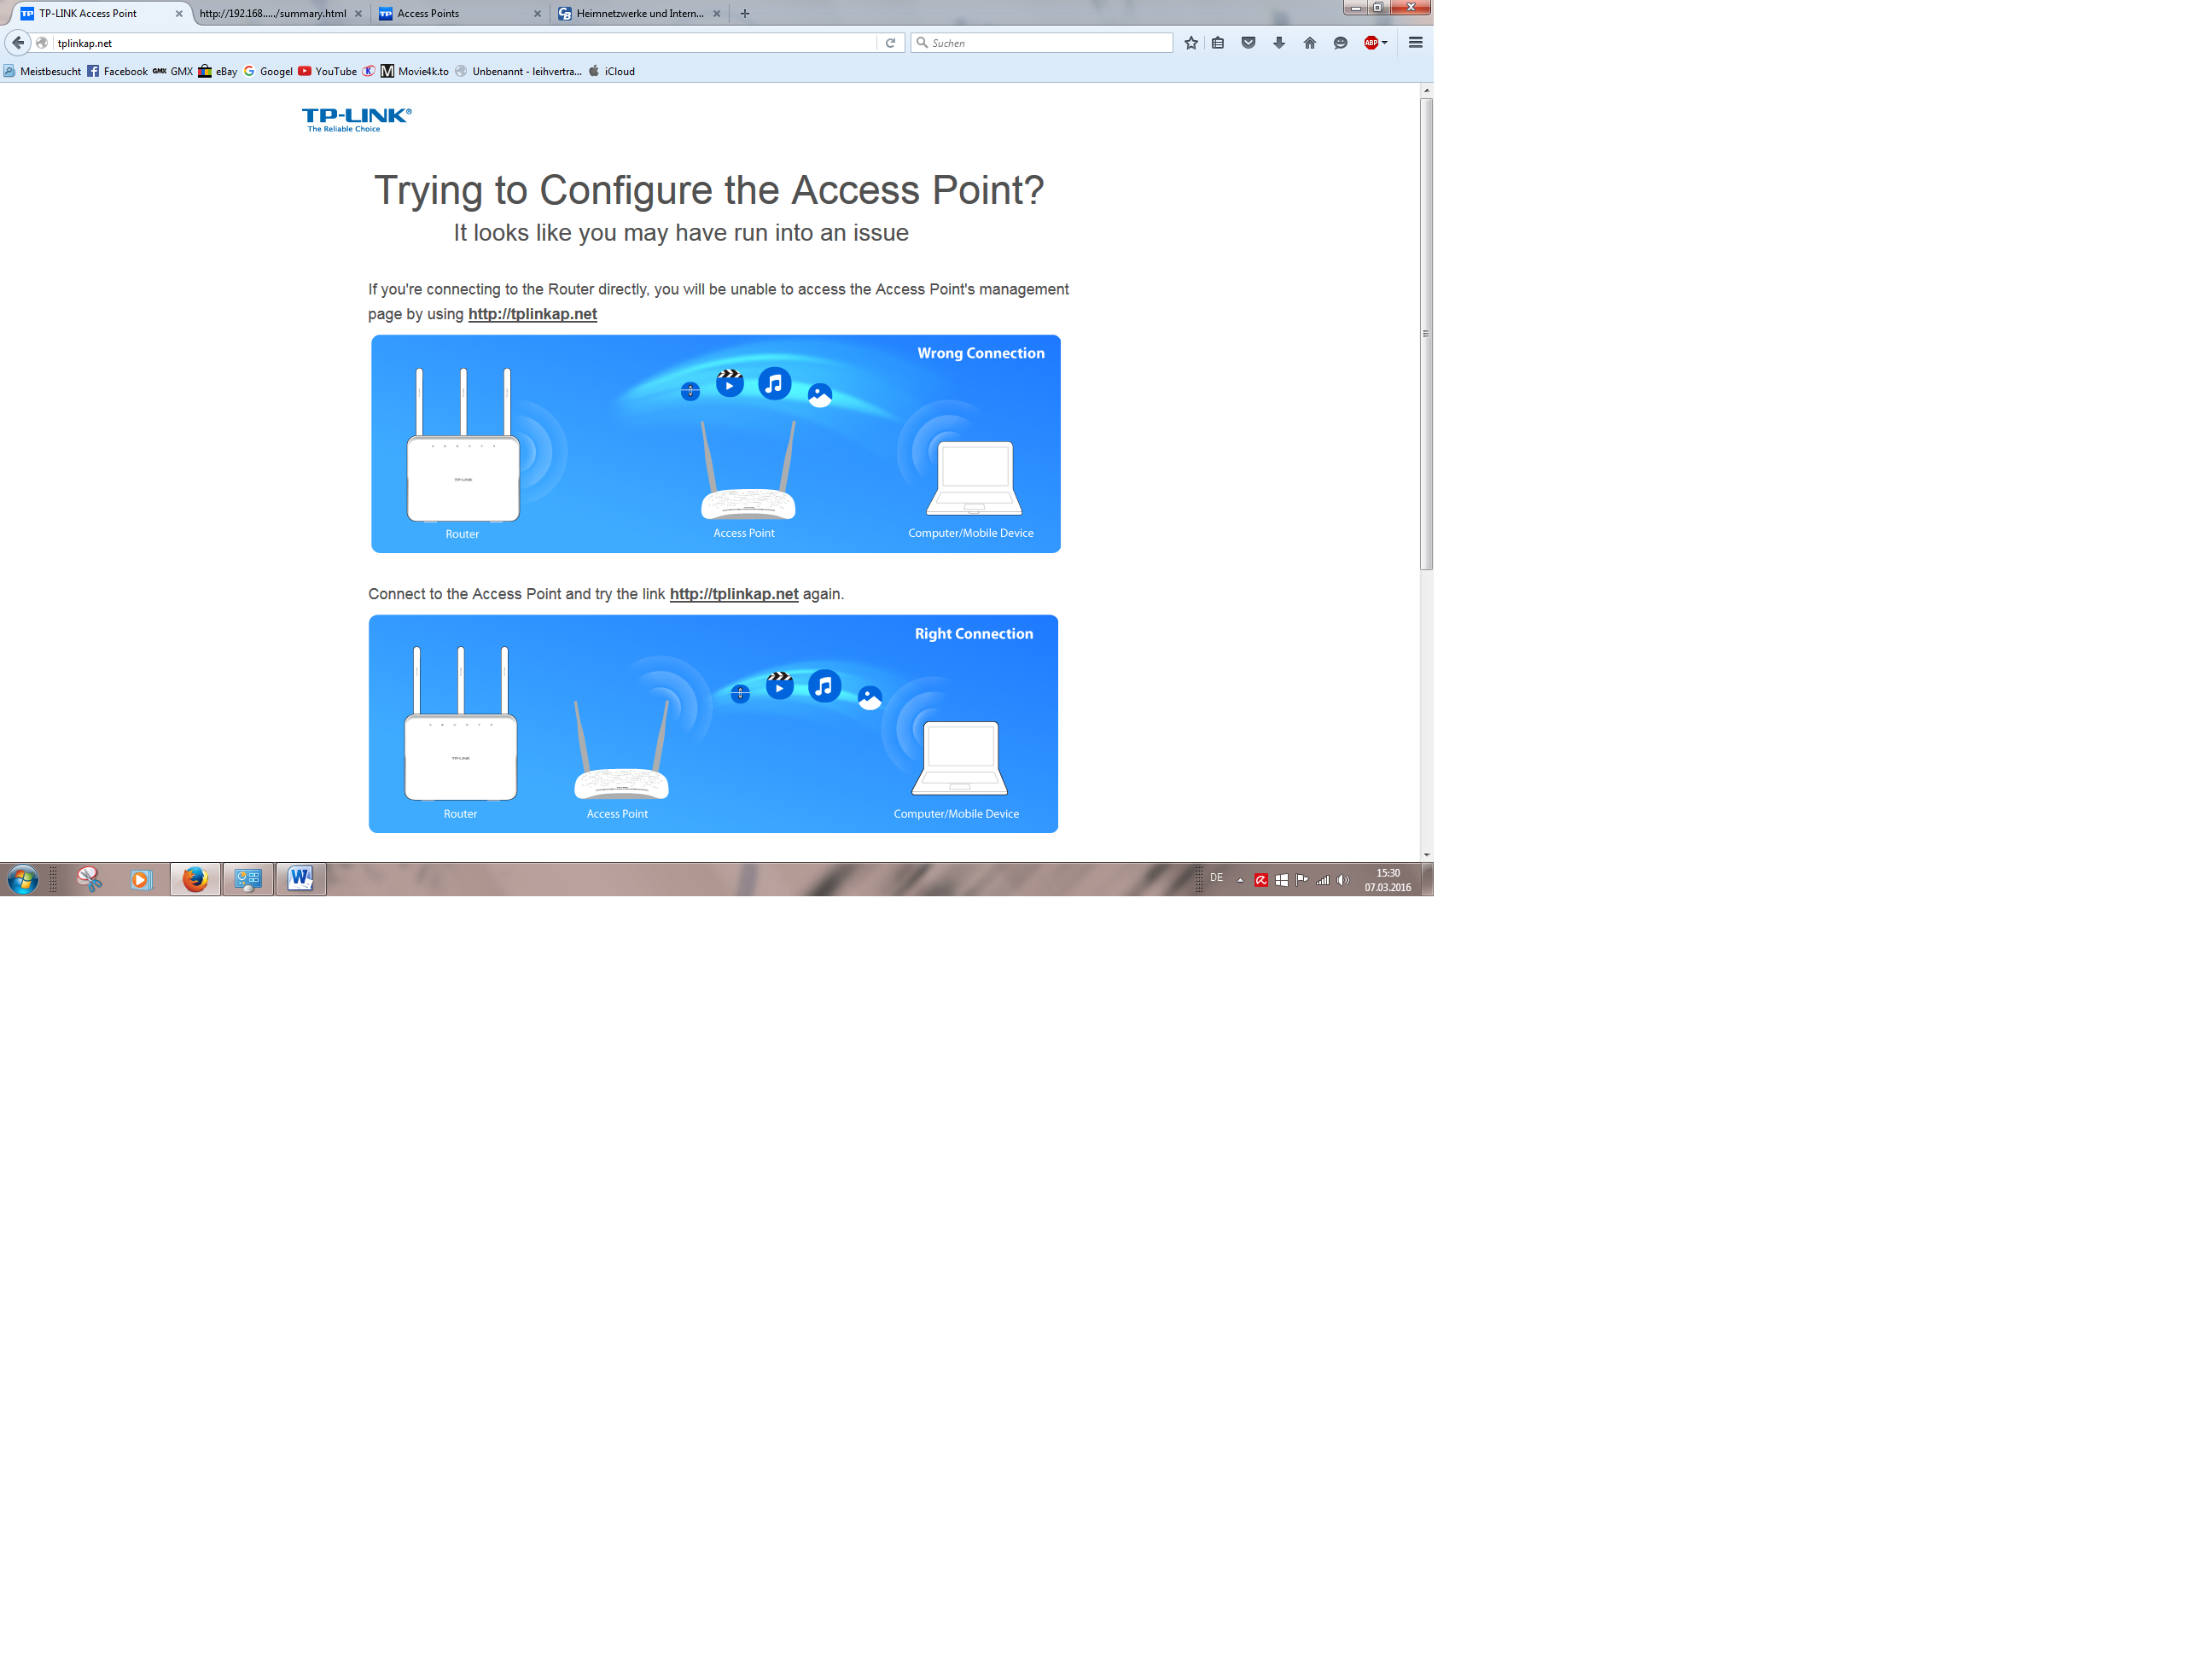Bookmark this page with star icon
Image resolution: width=2212 pixels, height=1673 pixels.
click(1191, 43)
